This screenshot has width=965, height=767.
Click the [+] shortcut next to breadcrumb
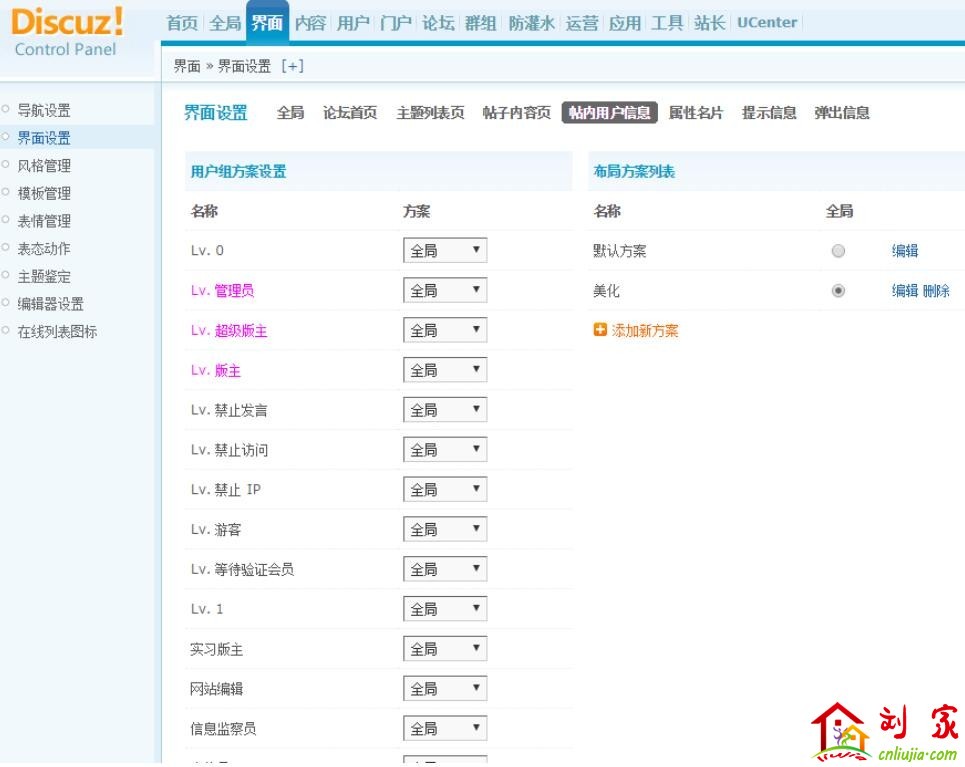(x=292, y=66)
